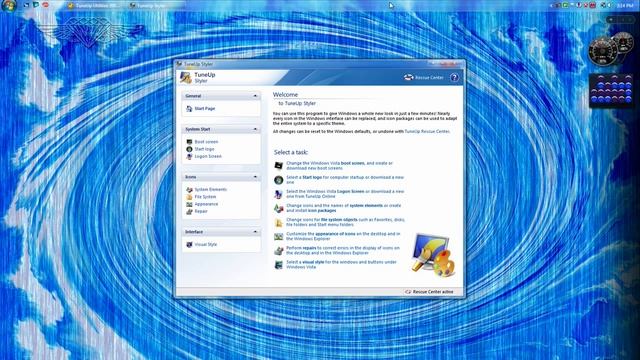Open the help question mark icon
This screenshot has height=360, width=640.
[454, 77]
